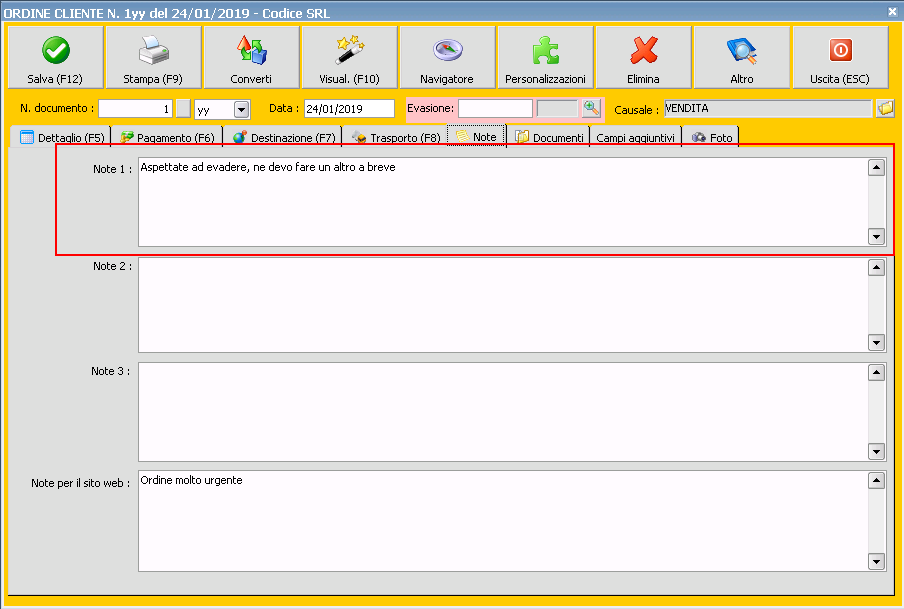Click the Causale field showing VENDITA
The image size is (904, 609).
[768, 108]
